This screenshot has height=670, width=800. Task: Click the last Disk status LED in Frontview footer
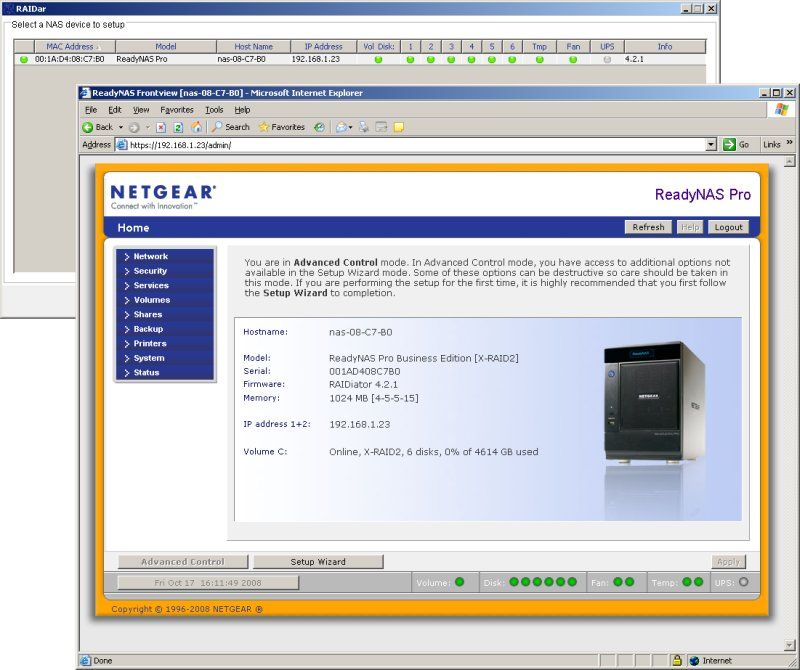[x=572, y=582]
